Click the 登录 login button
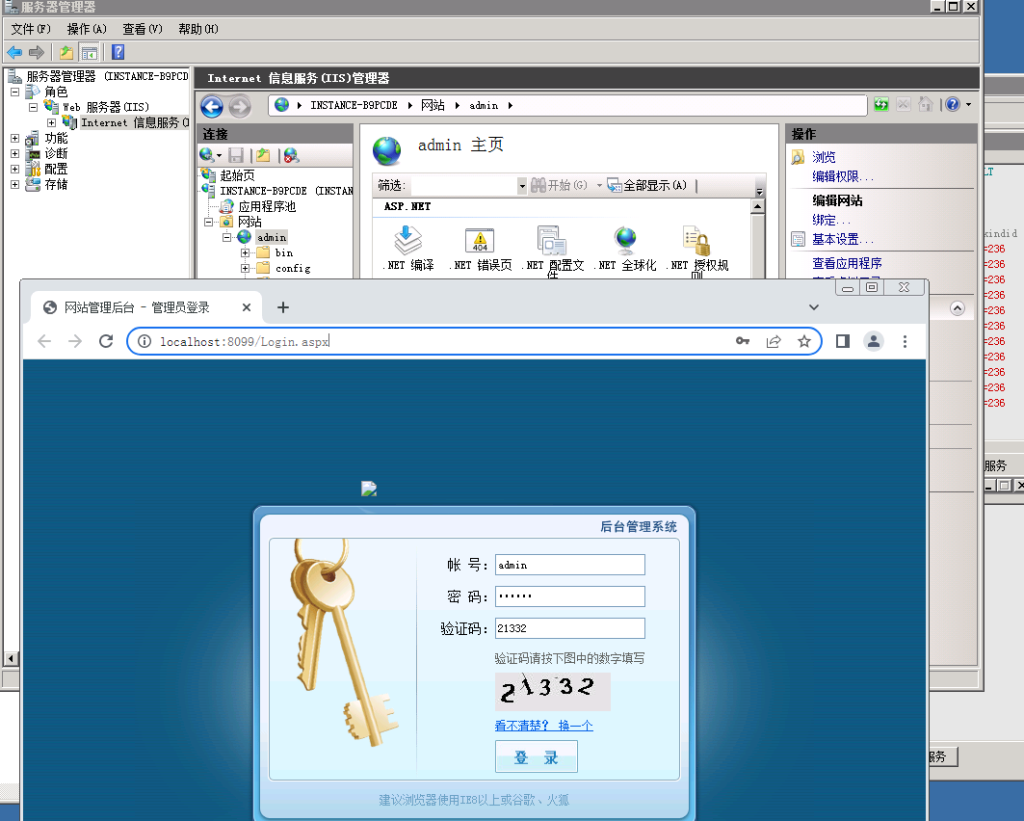The height and width of the screenshot is (821, 1024). 536,758
